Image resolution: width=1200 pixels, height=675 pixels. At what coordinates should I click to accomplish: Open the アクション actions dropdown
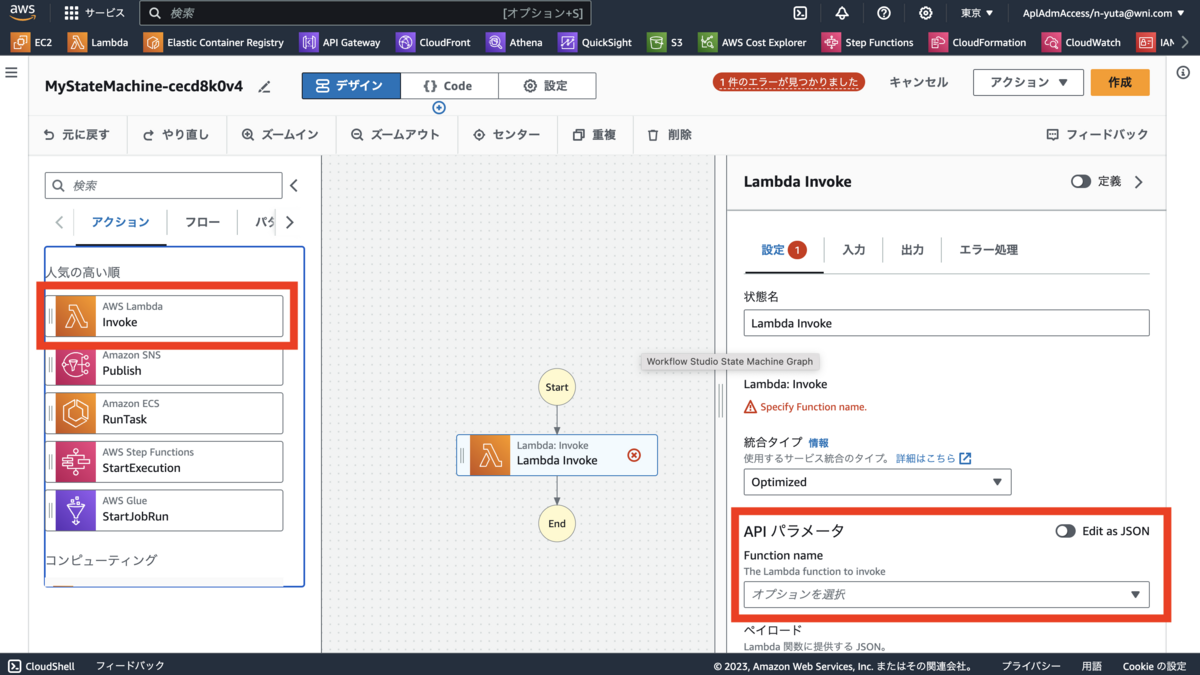1028,83
